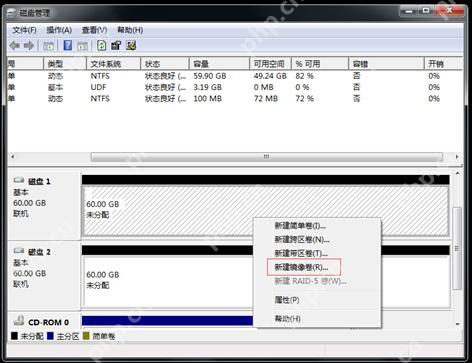Image resolution: width=472 pixels, height=363 pixels.
Task: Click the olive 简单卷 legend swatch
Action: [86, 336]
